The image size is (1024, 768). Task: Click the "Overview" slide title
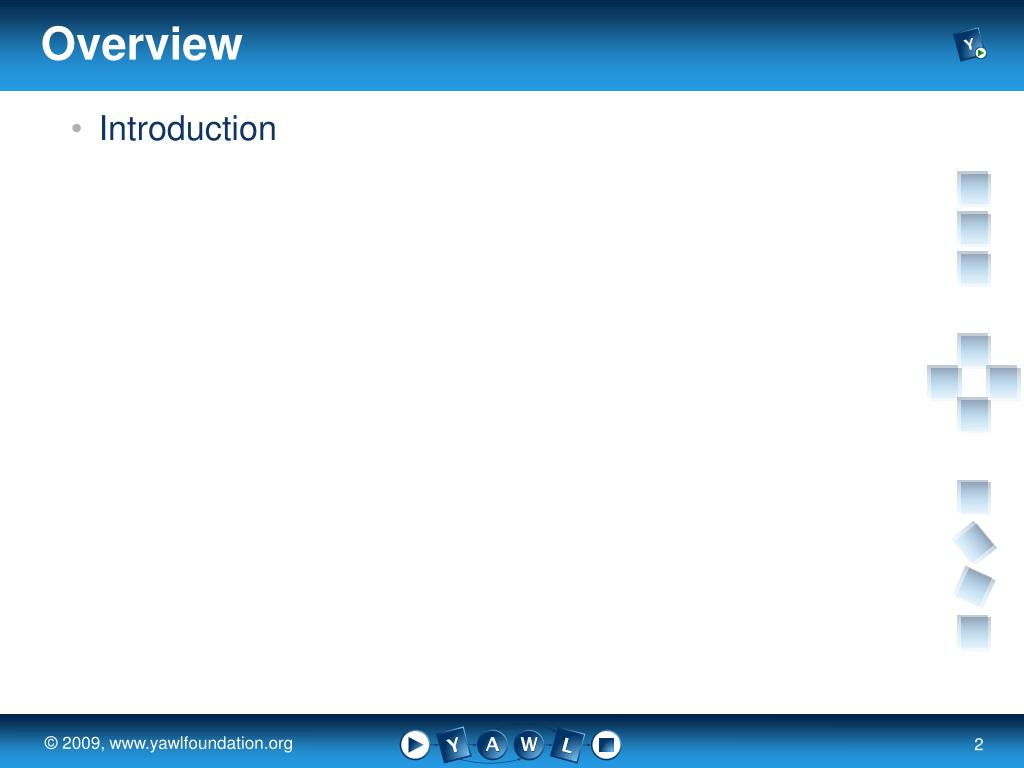142,44
